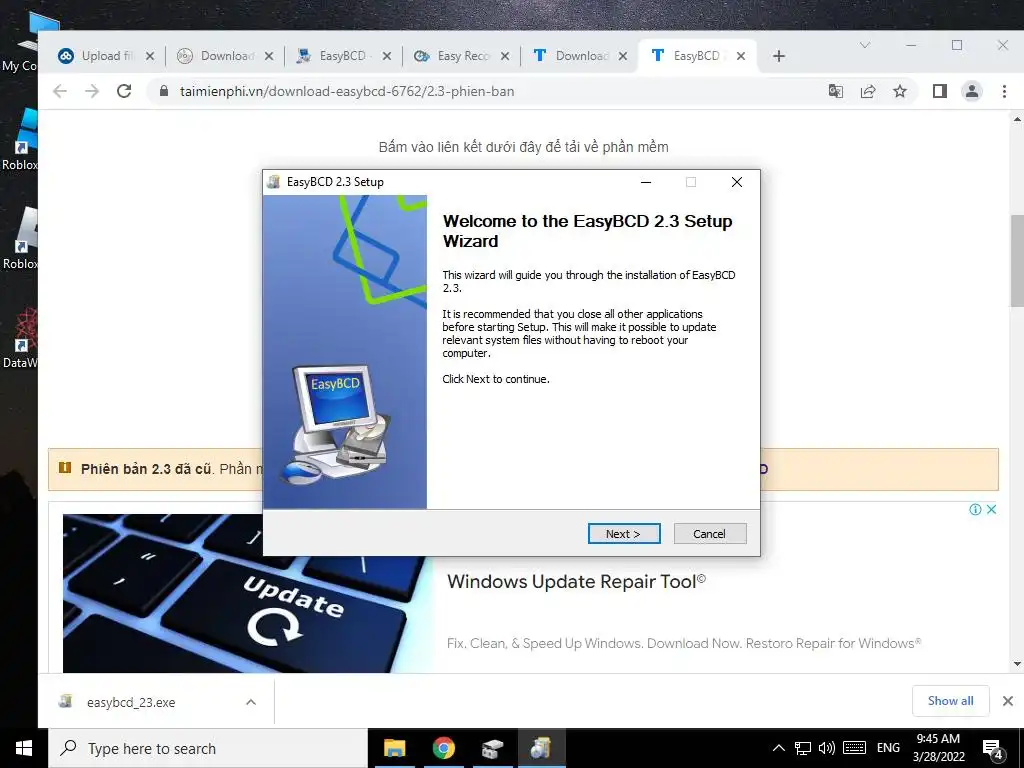
Task: Open the notification center icon
Action: pos(993,749)
